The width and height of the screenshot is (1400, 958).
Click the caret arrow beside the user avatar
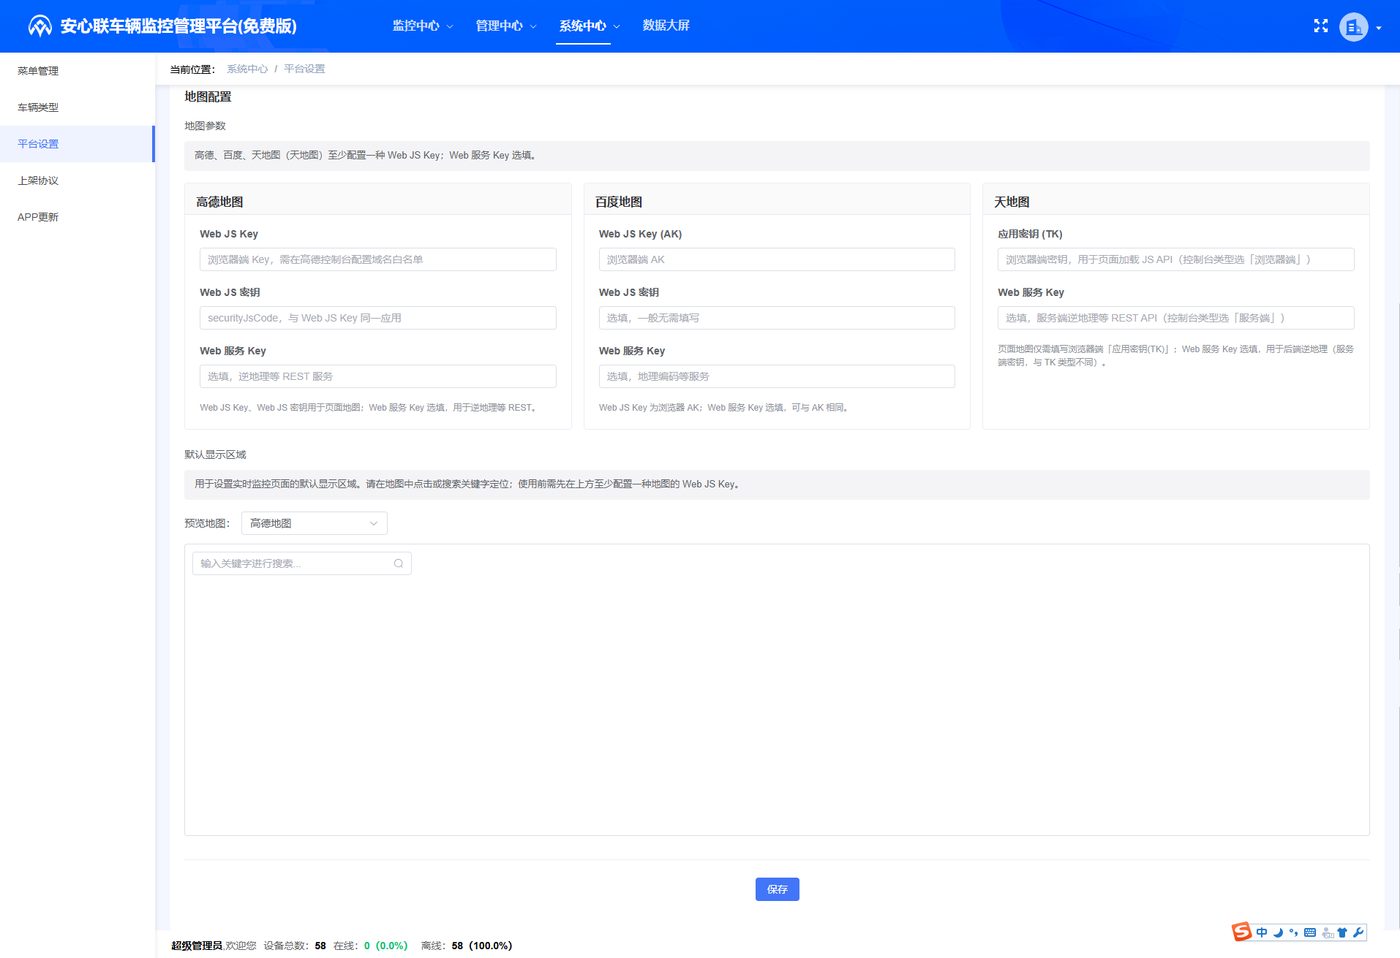pos(1379,28)
